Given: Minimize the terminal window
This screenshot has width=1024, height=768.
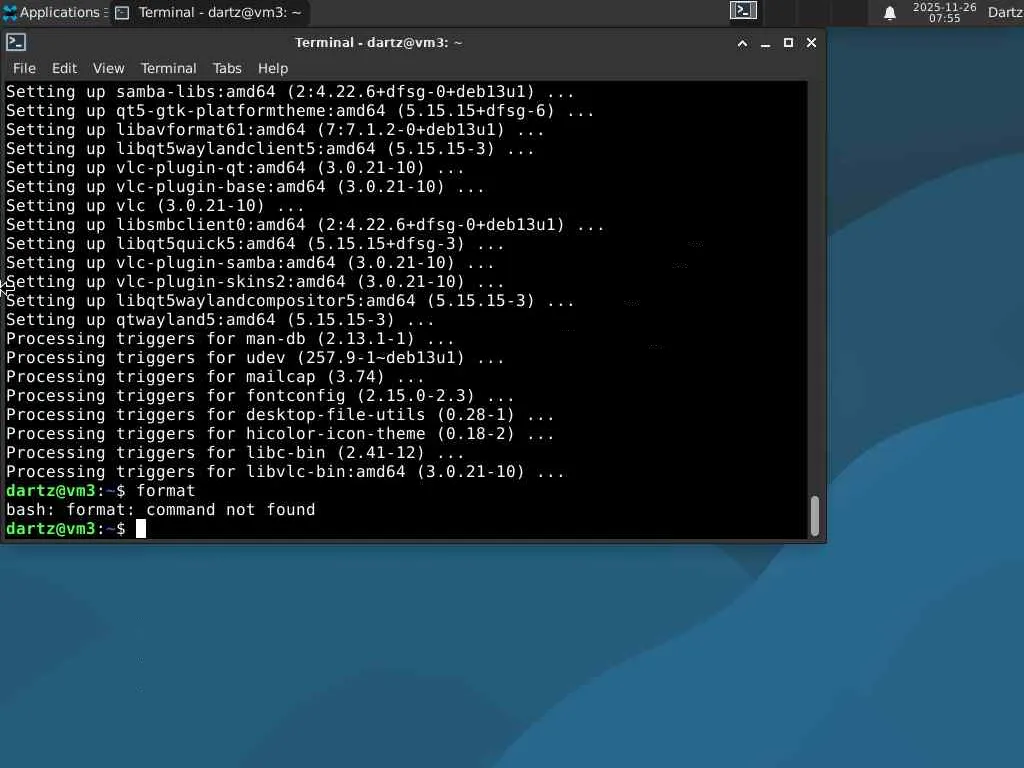Looking at the screenshot, I should (x=765, y=43).
